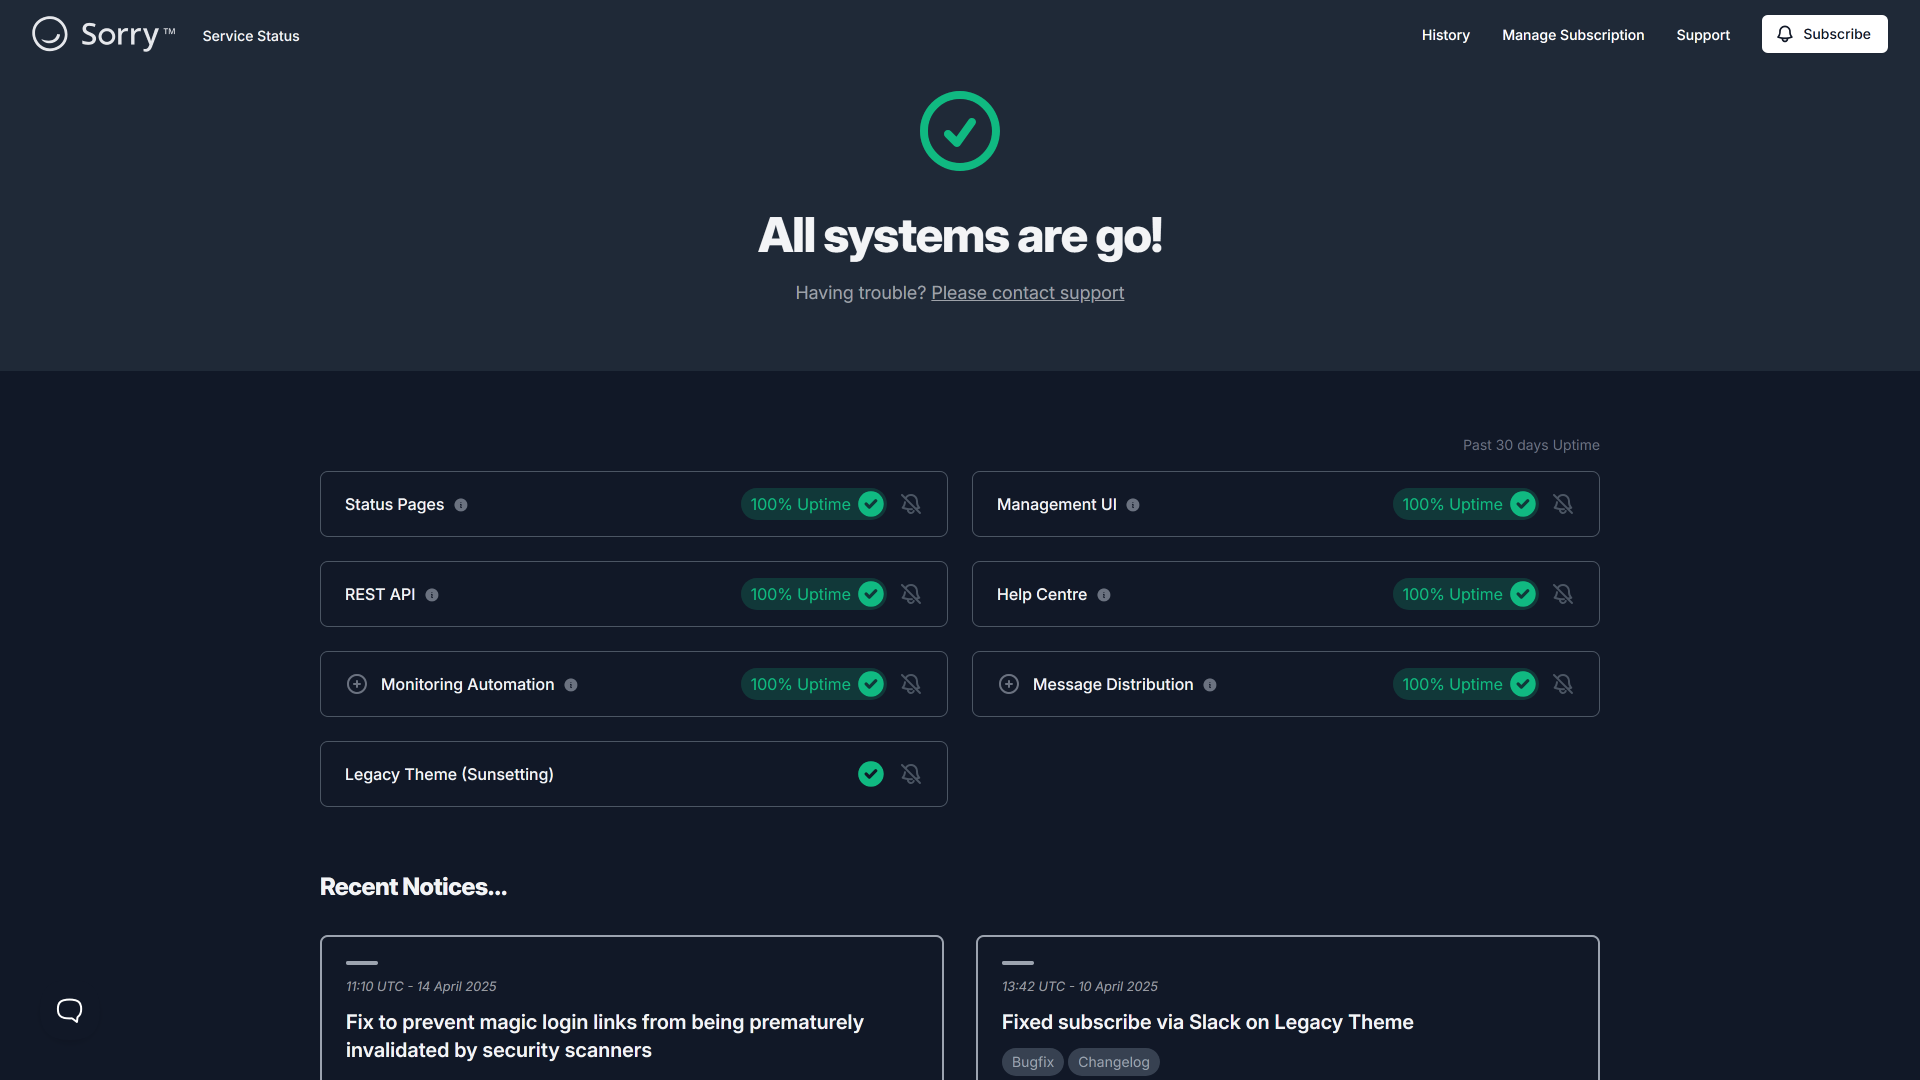
Task: Click 100% Uptime badge text on Help Centre
Action: pyautogui.click(x=1452, y=595)
